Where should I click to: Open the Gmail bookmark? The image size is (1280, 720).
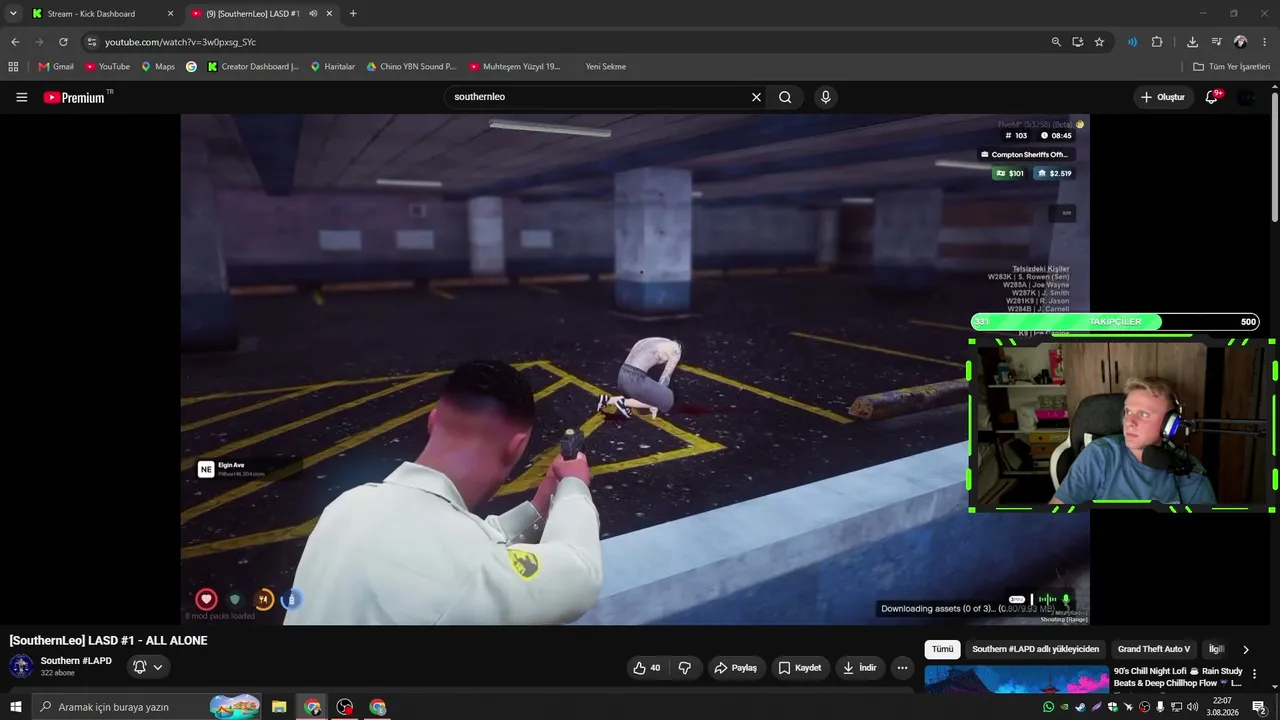coord(56,67)
